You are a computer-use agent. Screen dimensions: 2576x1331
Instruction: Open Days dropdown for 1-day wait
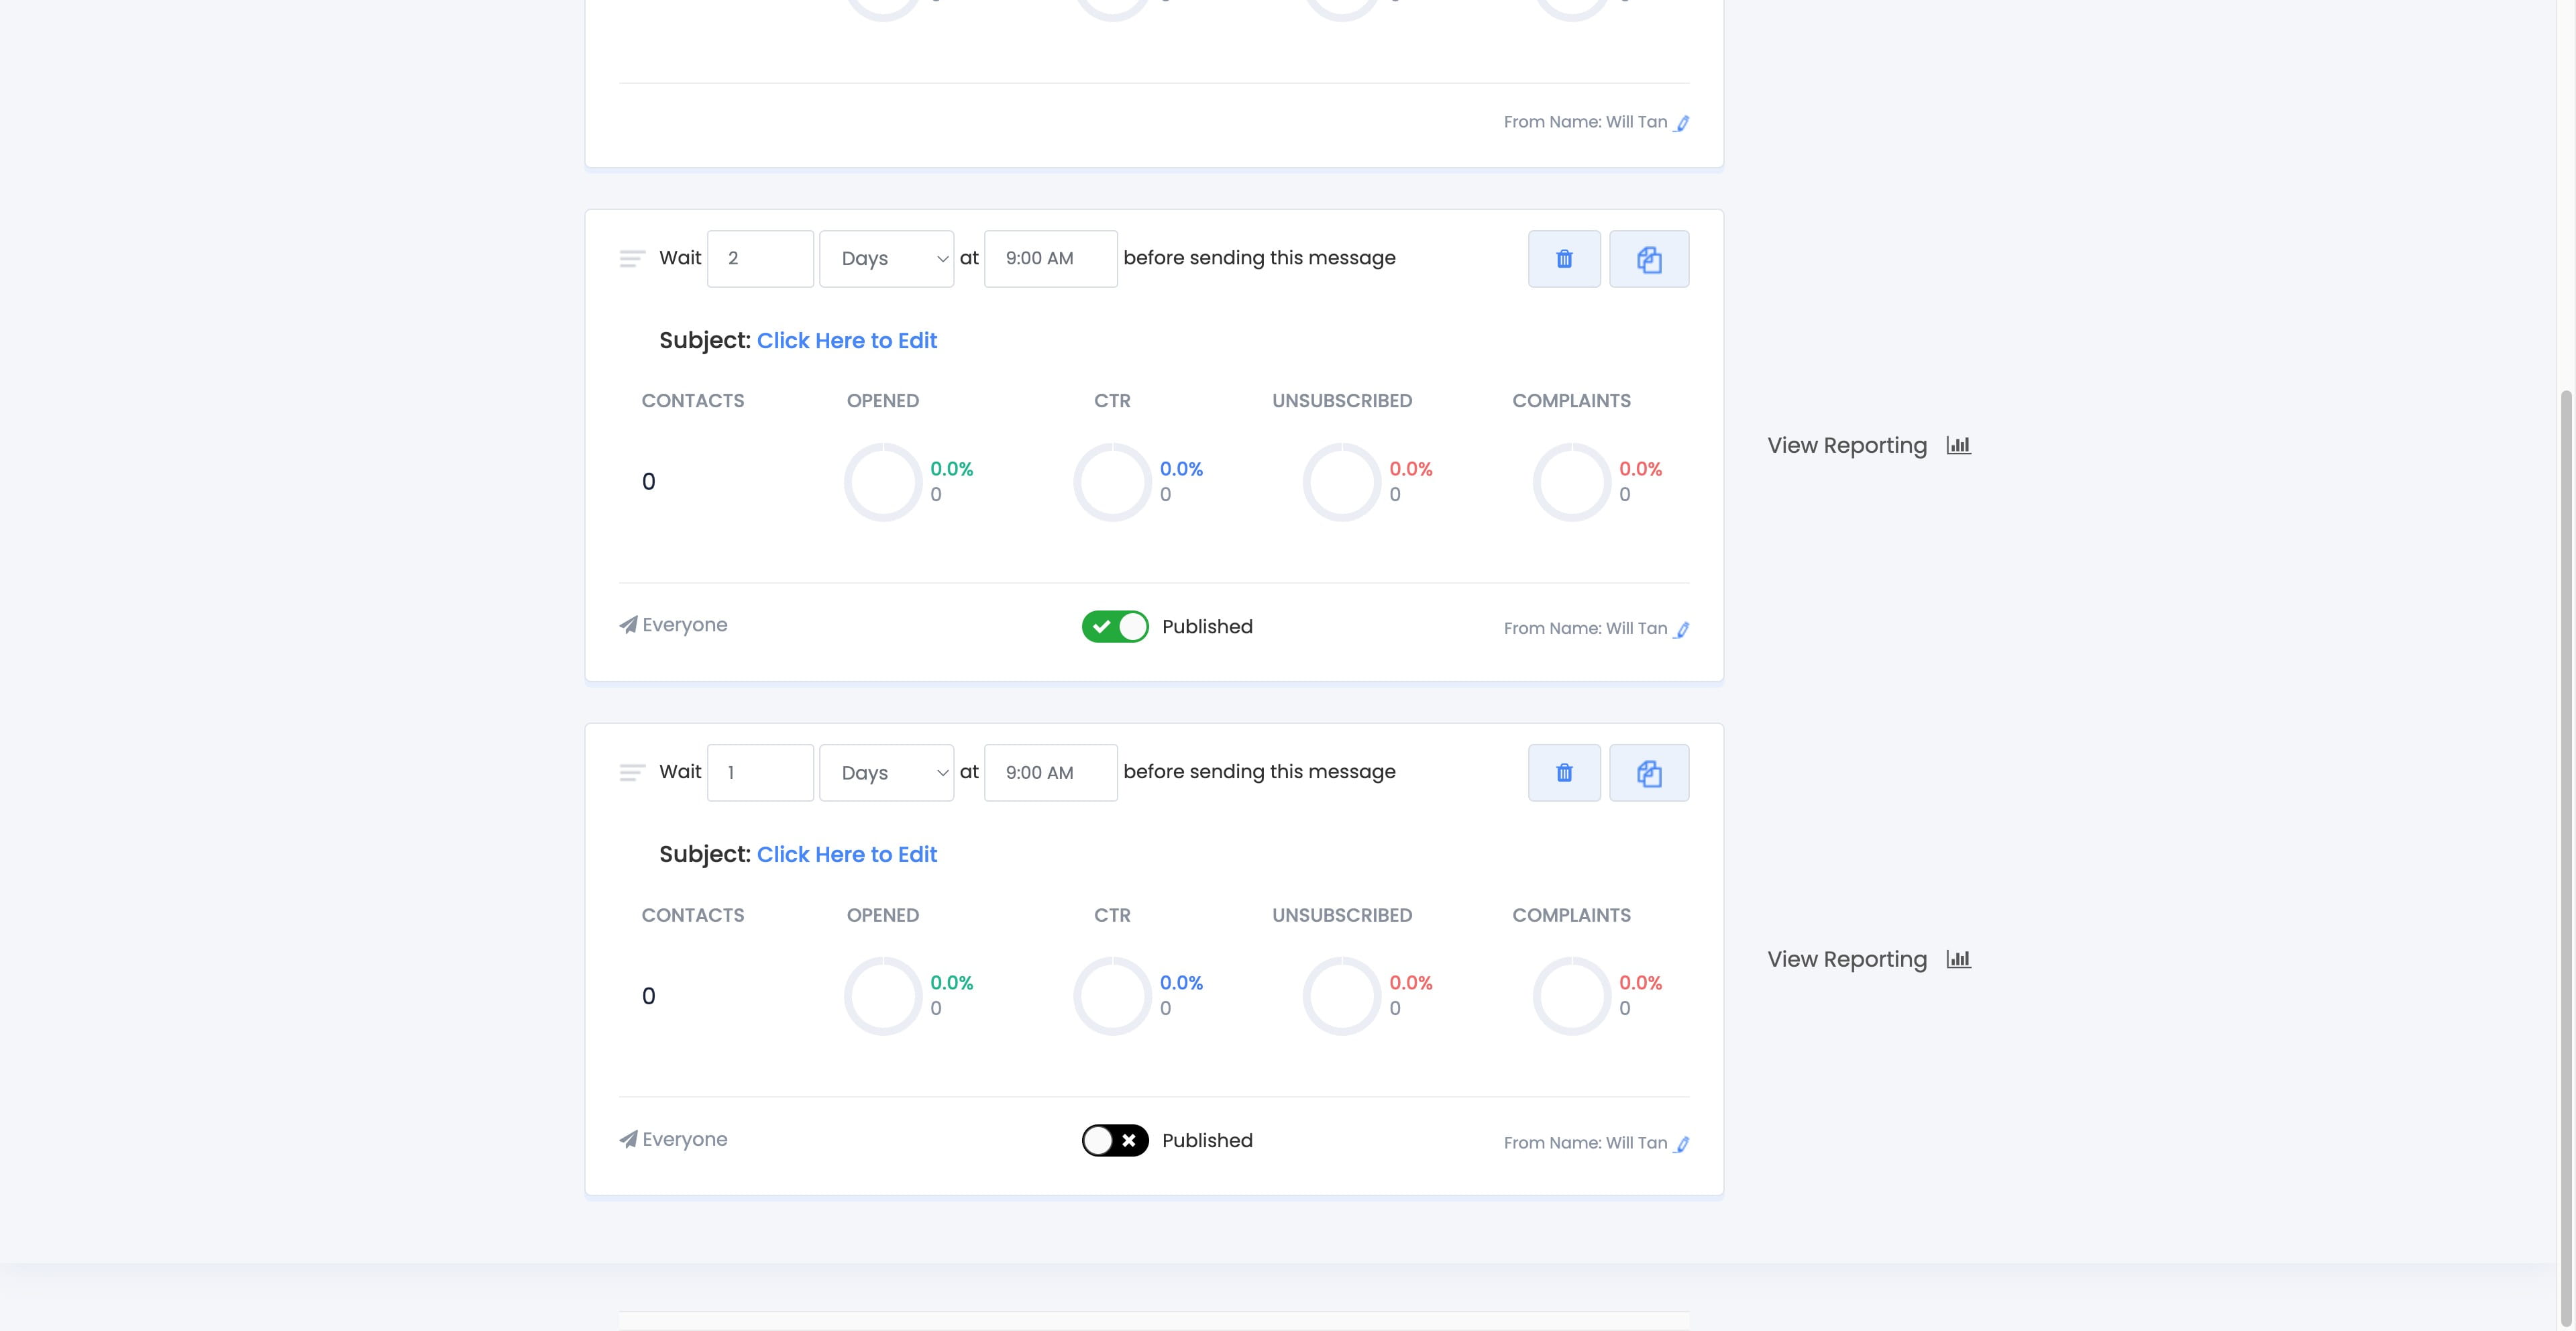[x=886, y=773]
